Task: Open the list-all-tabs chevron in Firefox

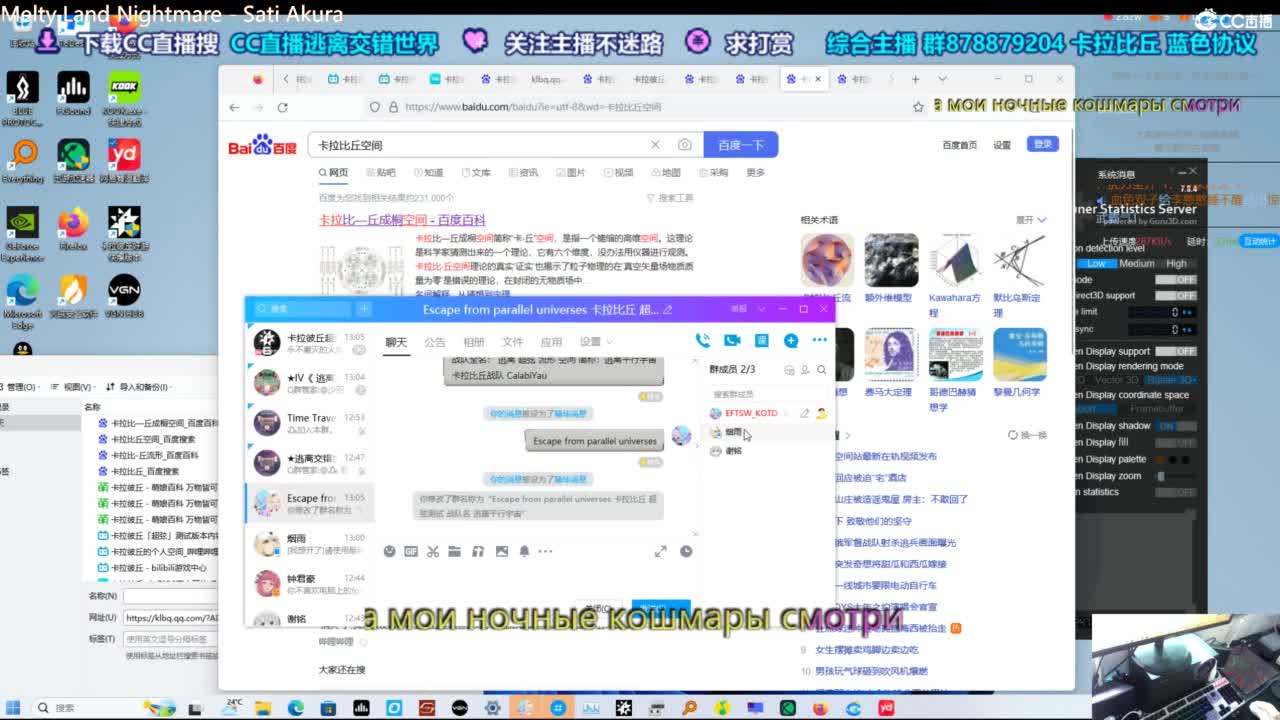Action: (x=942, y=79)
